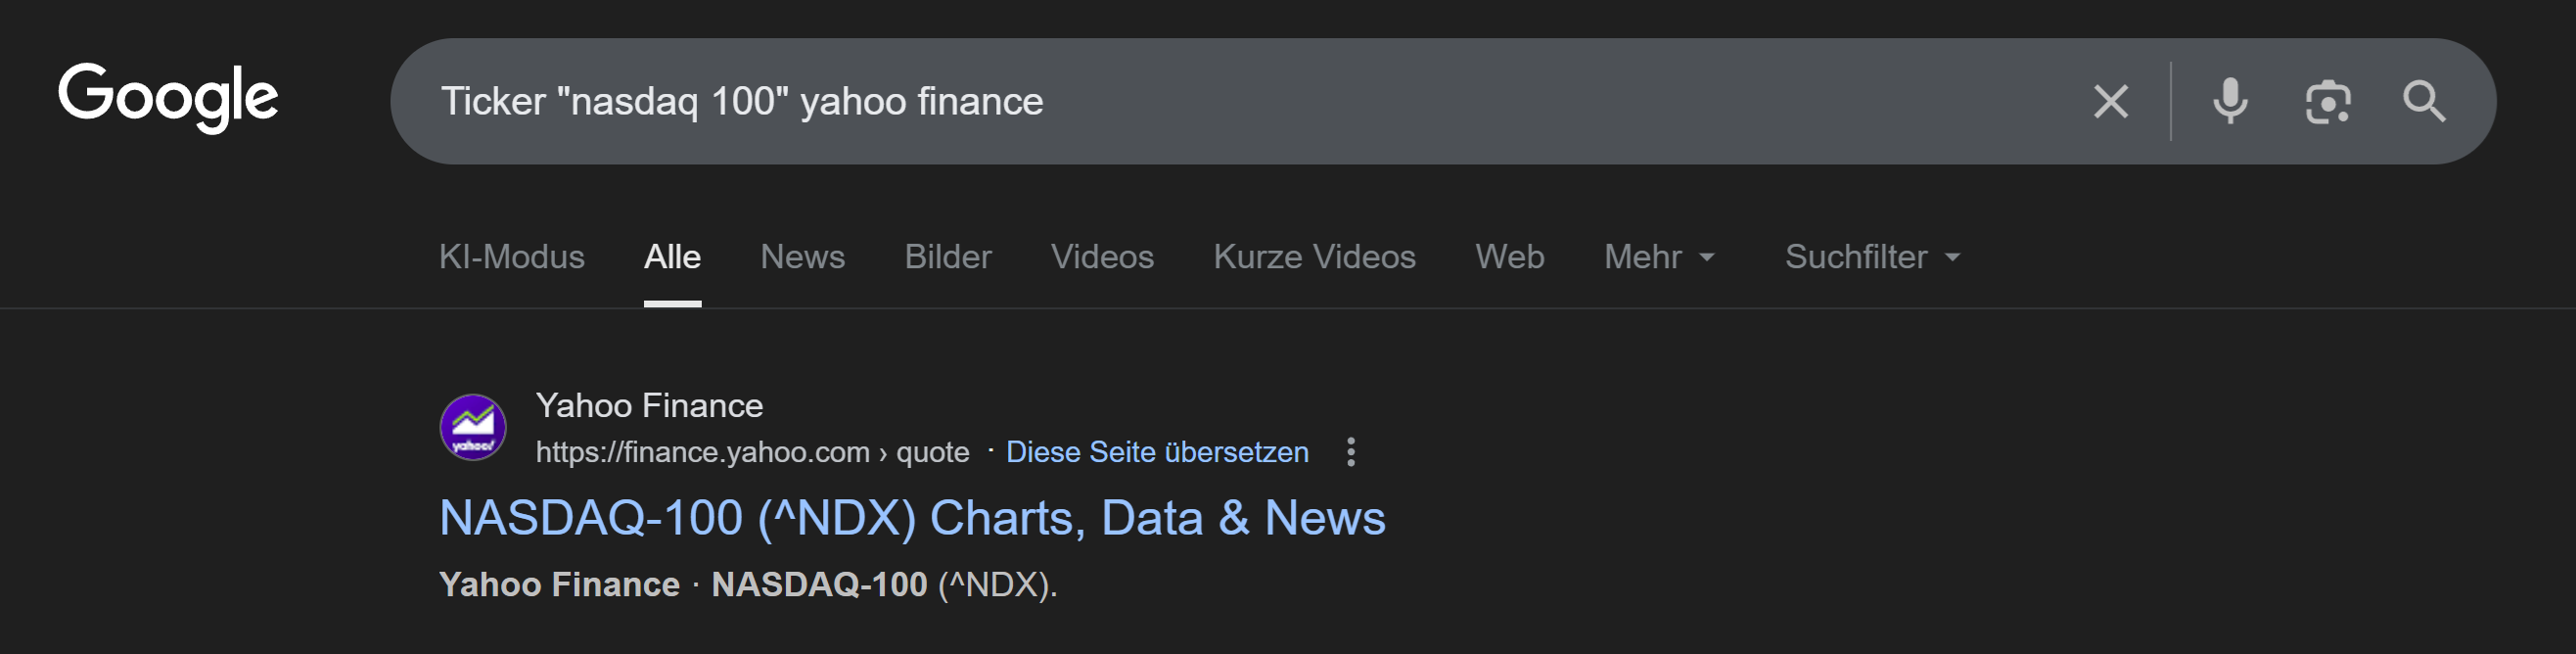Open NASDAQ-100 (^NDX) Charts result link
The image size is (2576, 654).
coord(912,518)
